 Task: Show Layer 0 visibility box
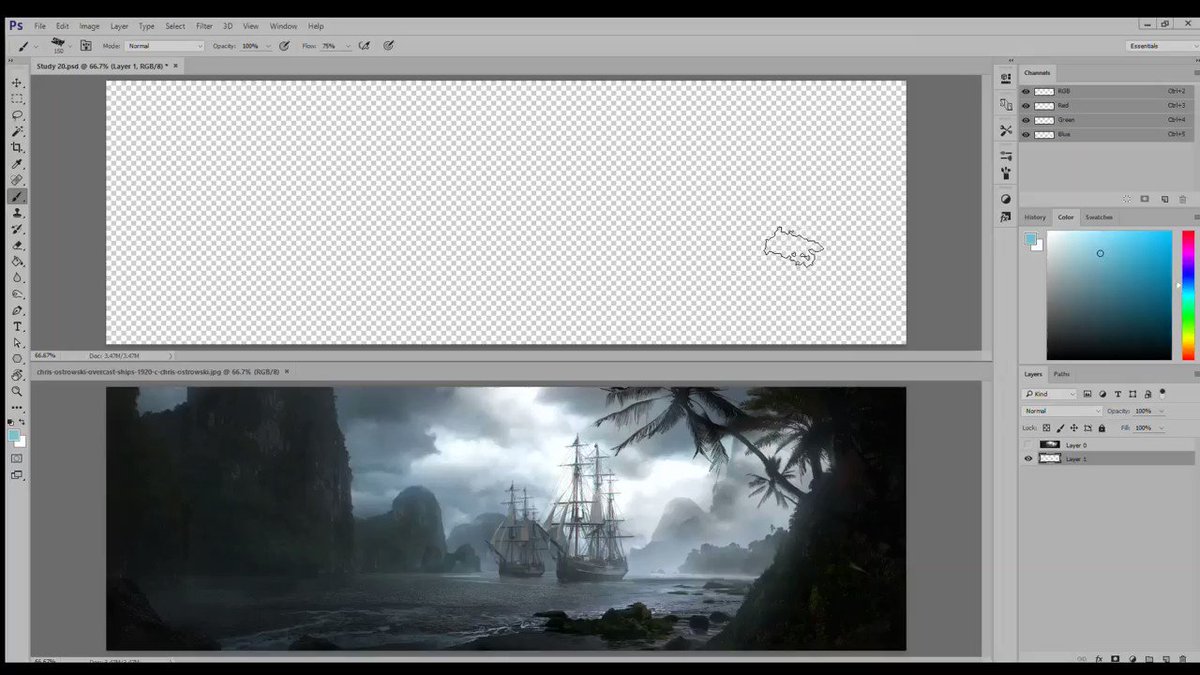pyautogui.click(x=1027, y=445)
